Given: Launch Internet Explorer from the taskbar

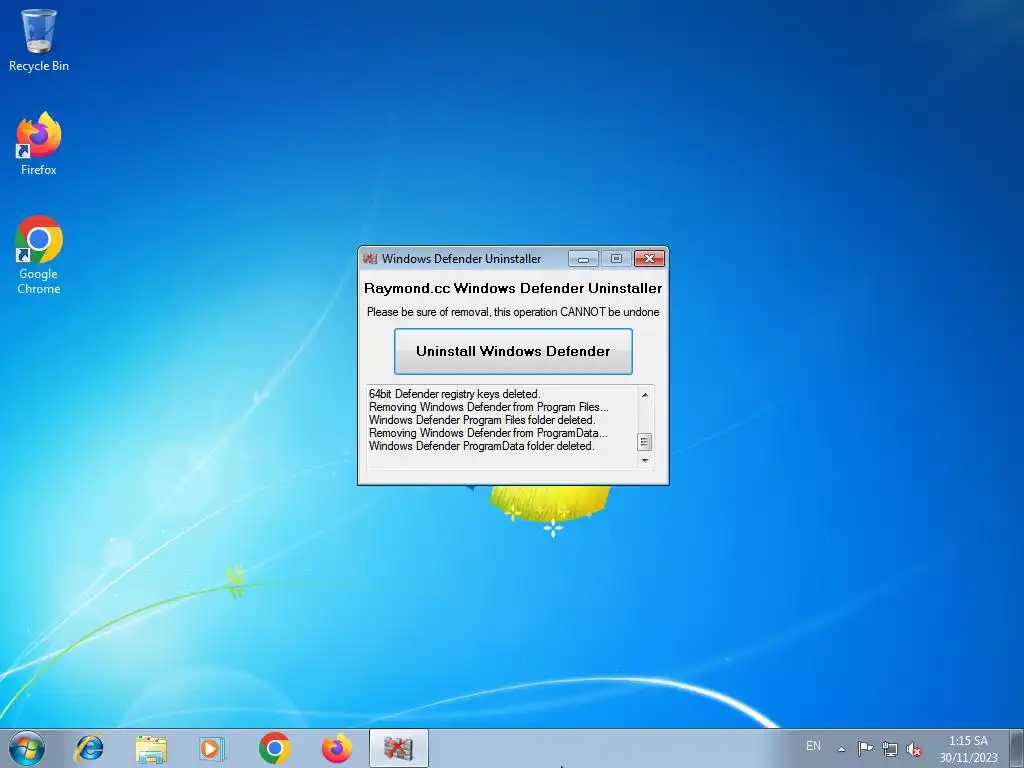Looking at the screenshot, I should click(89, 748).
